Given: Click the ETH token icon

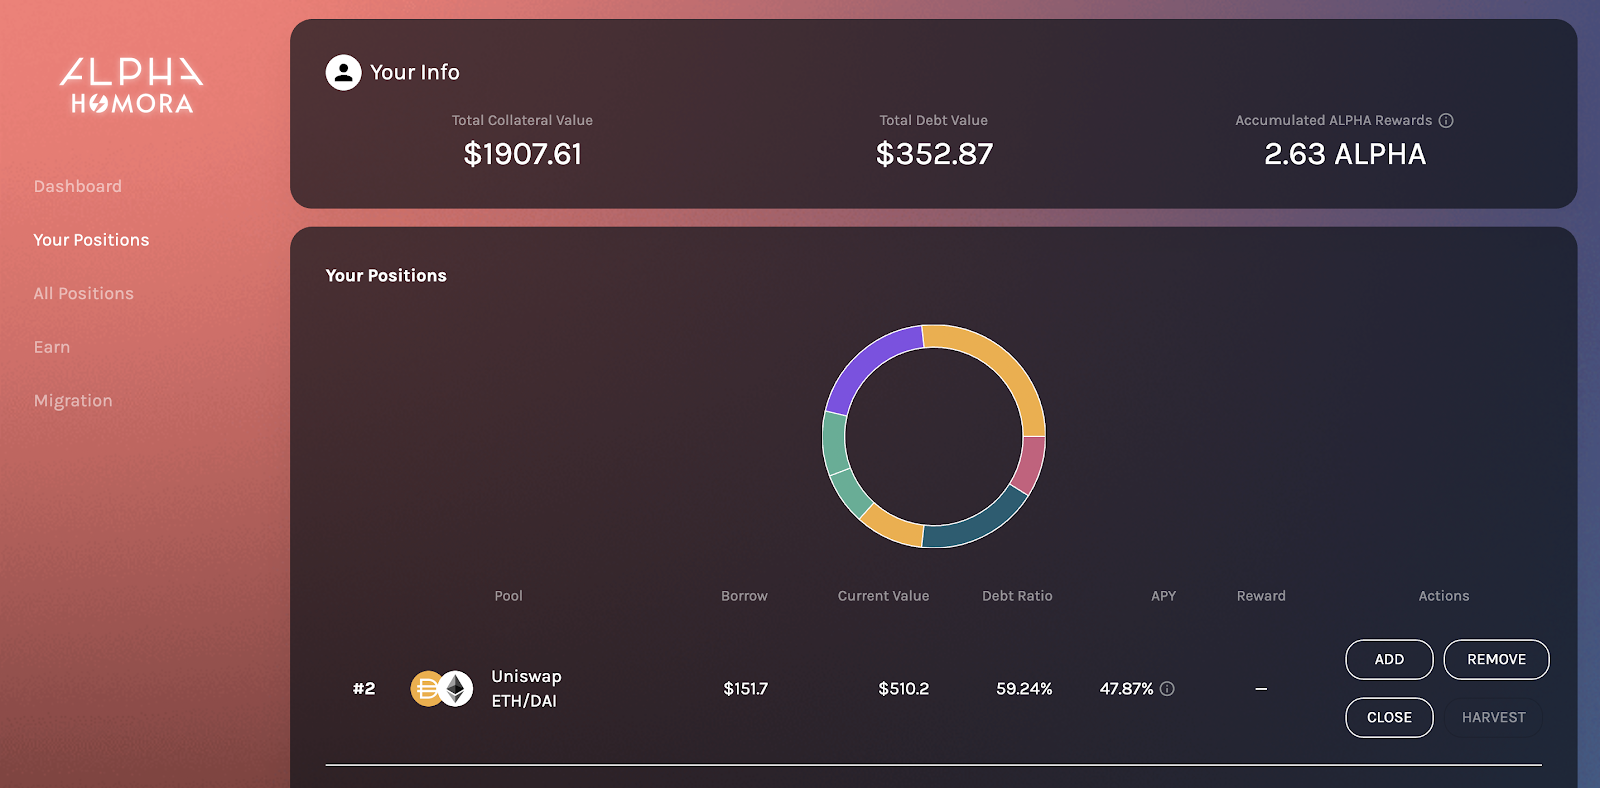Looking at the screenshot, I should [456, 688].
